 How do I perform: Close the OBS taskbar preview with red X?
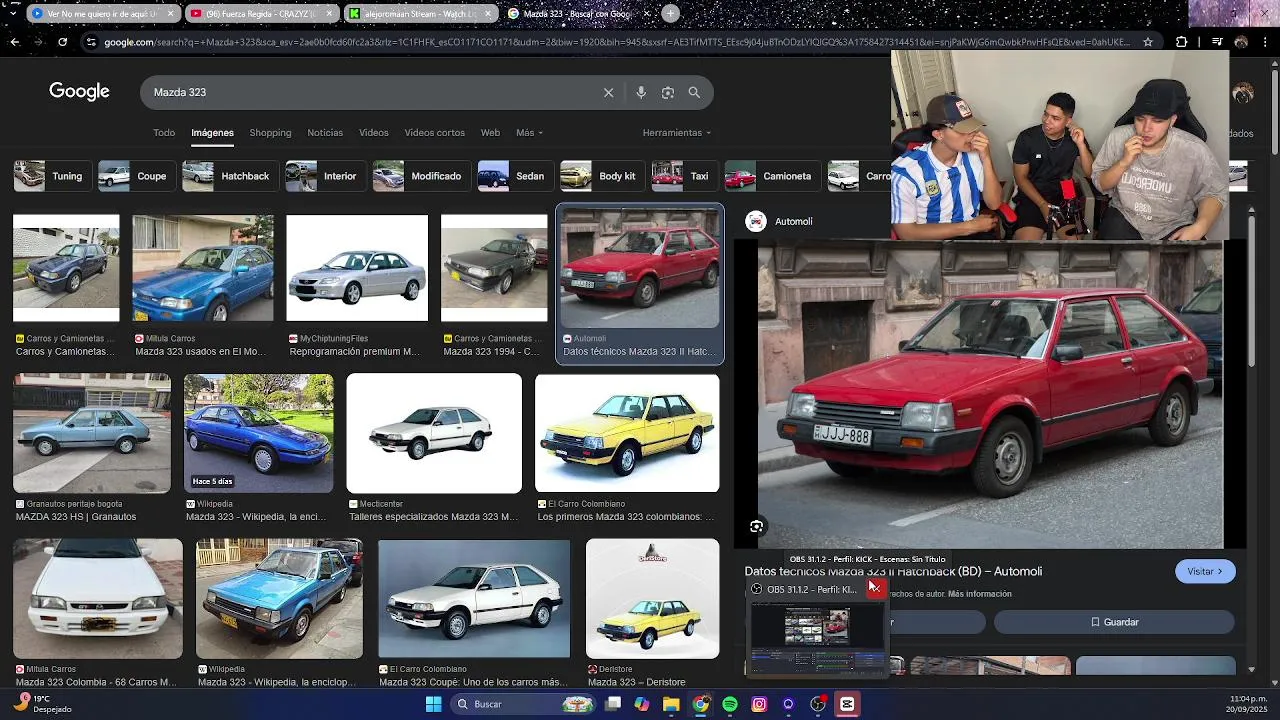[x=875, y=588]
